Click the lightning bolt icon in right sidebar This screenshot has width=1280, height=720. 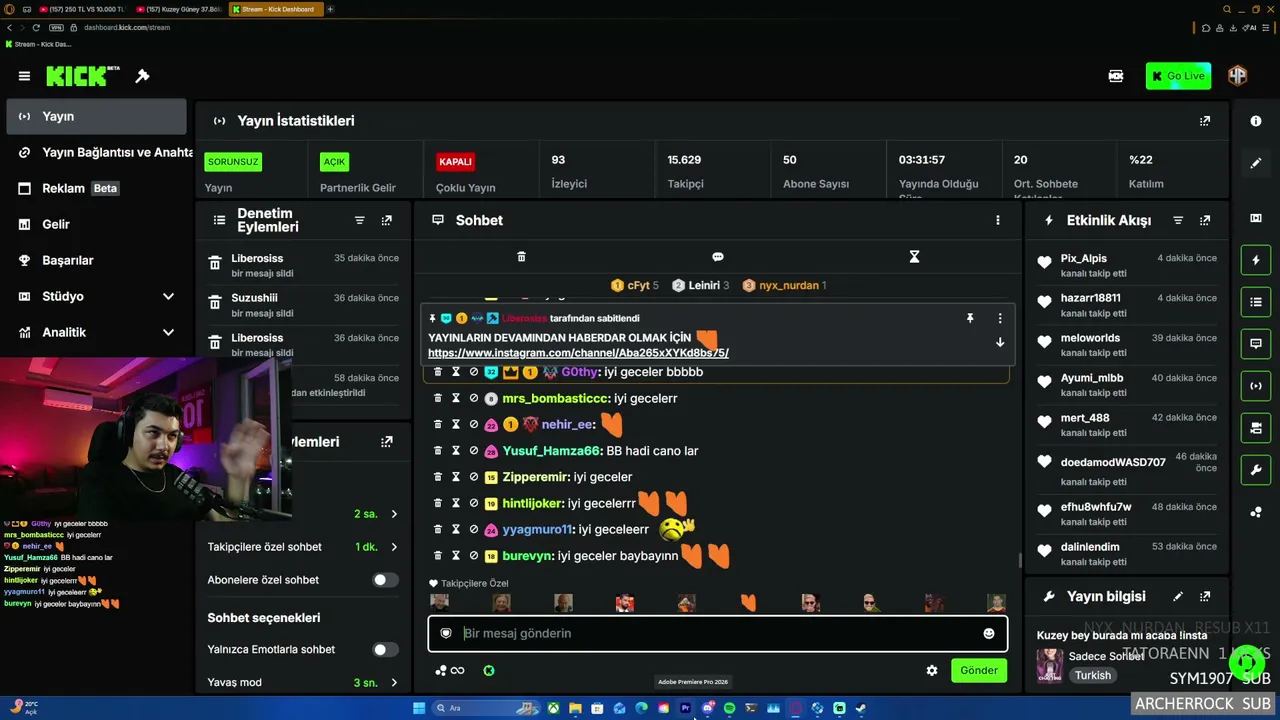point(1256,260)
